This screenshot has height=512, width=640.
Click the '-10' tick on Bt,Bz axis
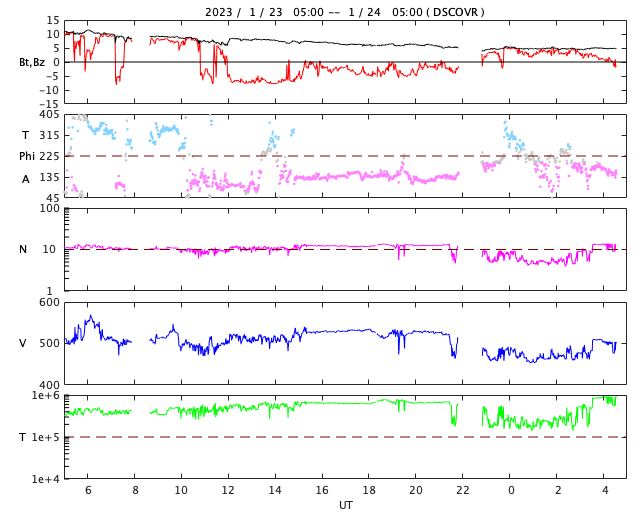point(49,90)
